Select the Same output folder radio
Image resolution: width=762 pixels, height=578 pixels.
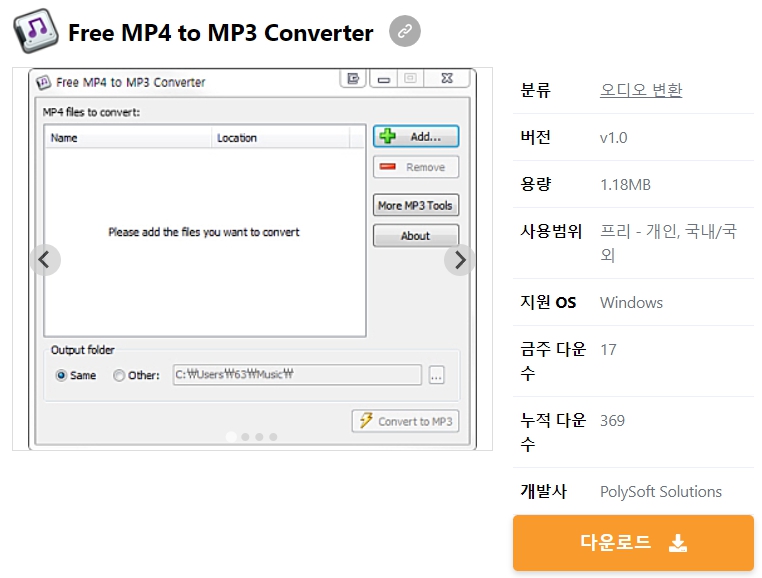tap(76, 375)
